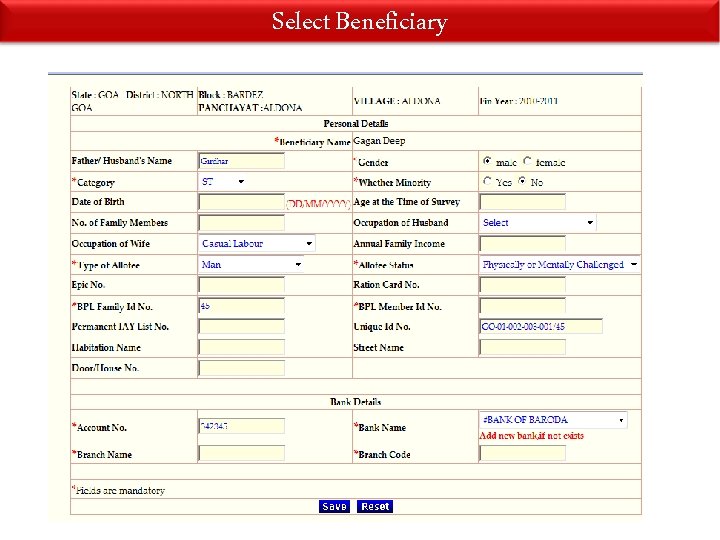
Task: Focus the Ration Card No. field
Action: point(523,285)
